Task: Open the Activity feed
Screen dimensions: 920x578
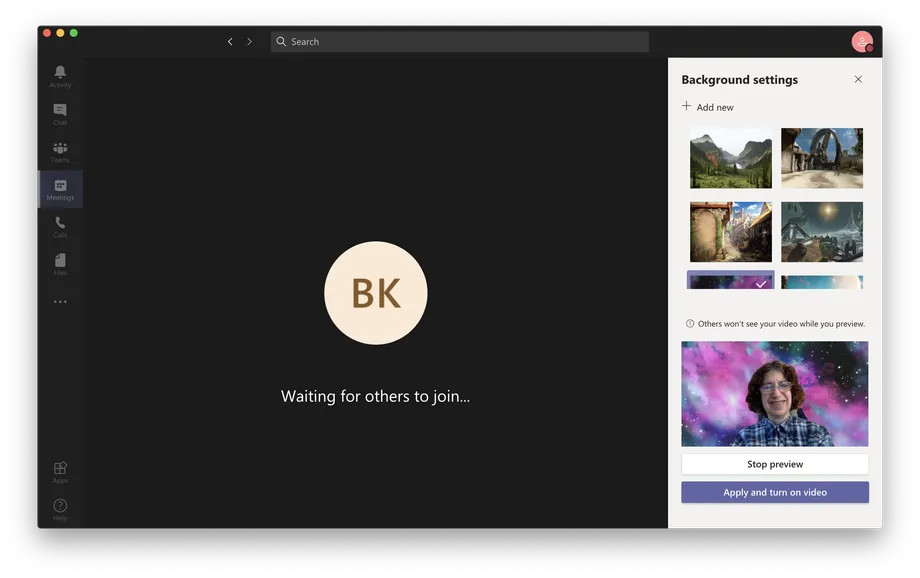Action: point(60,76)
